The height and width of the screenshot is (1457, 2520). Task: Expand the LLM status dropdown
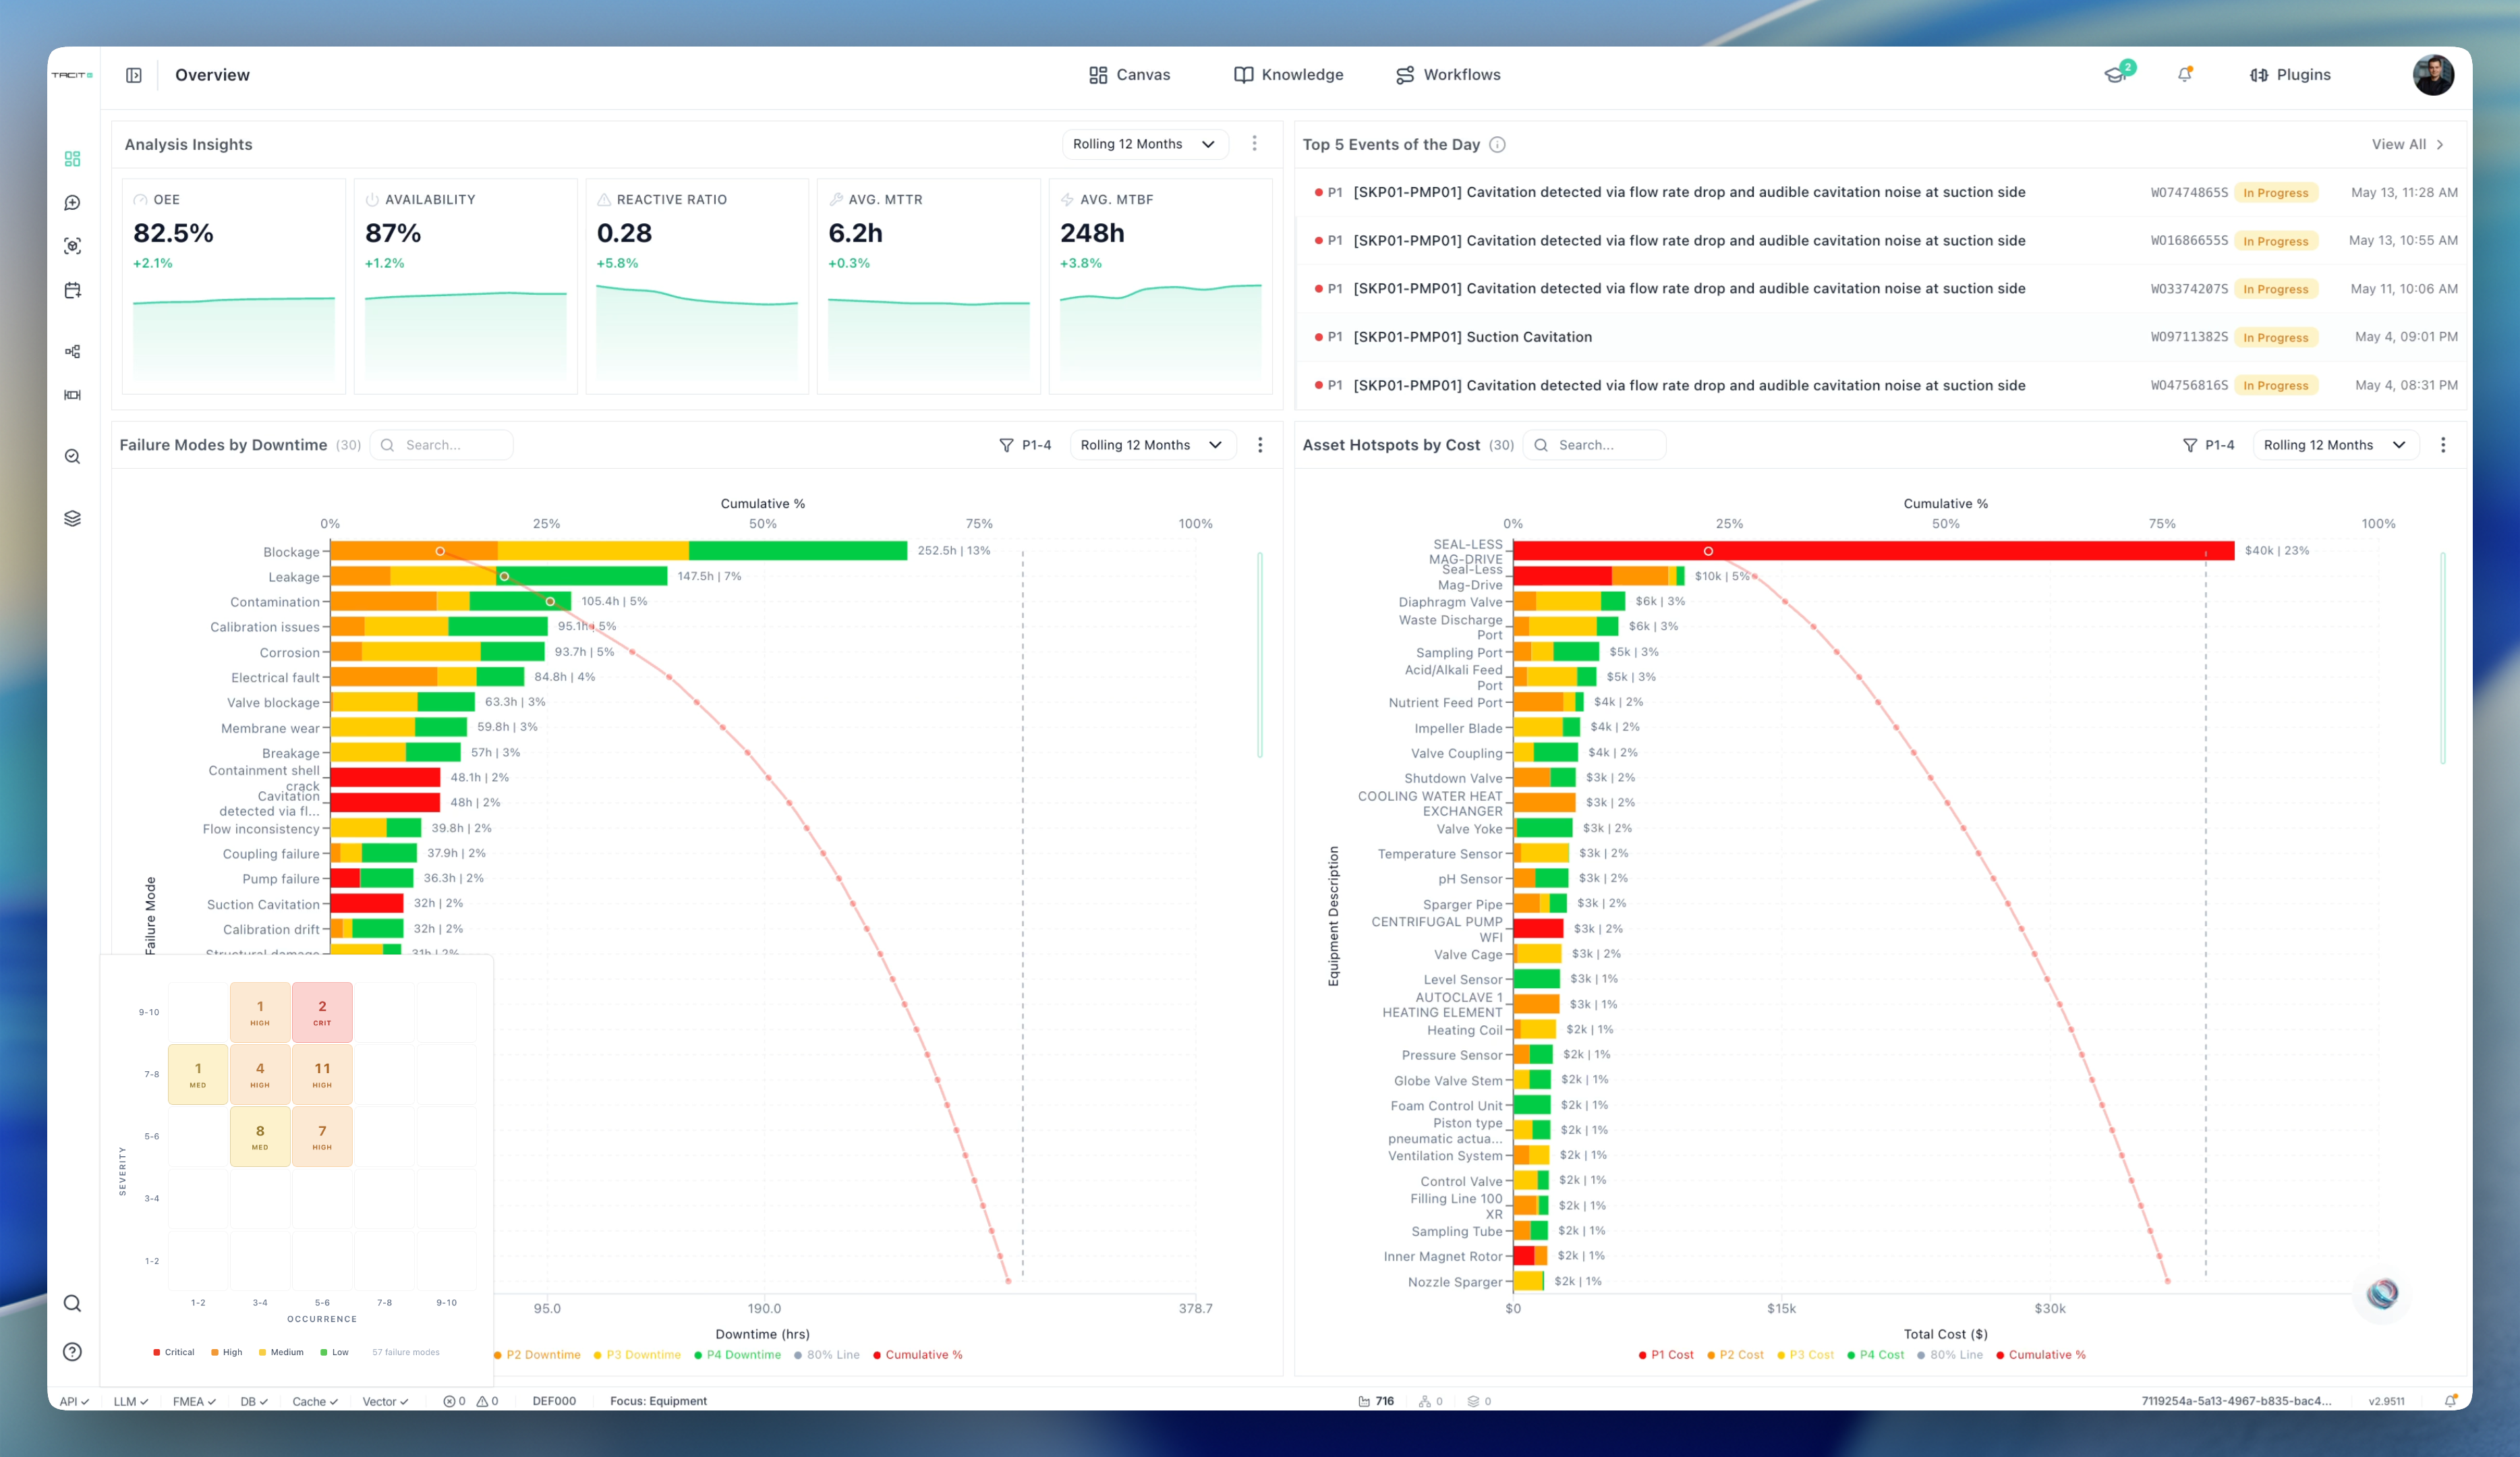(x=131, y=1401)
